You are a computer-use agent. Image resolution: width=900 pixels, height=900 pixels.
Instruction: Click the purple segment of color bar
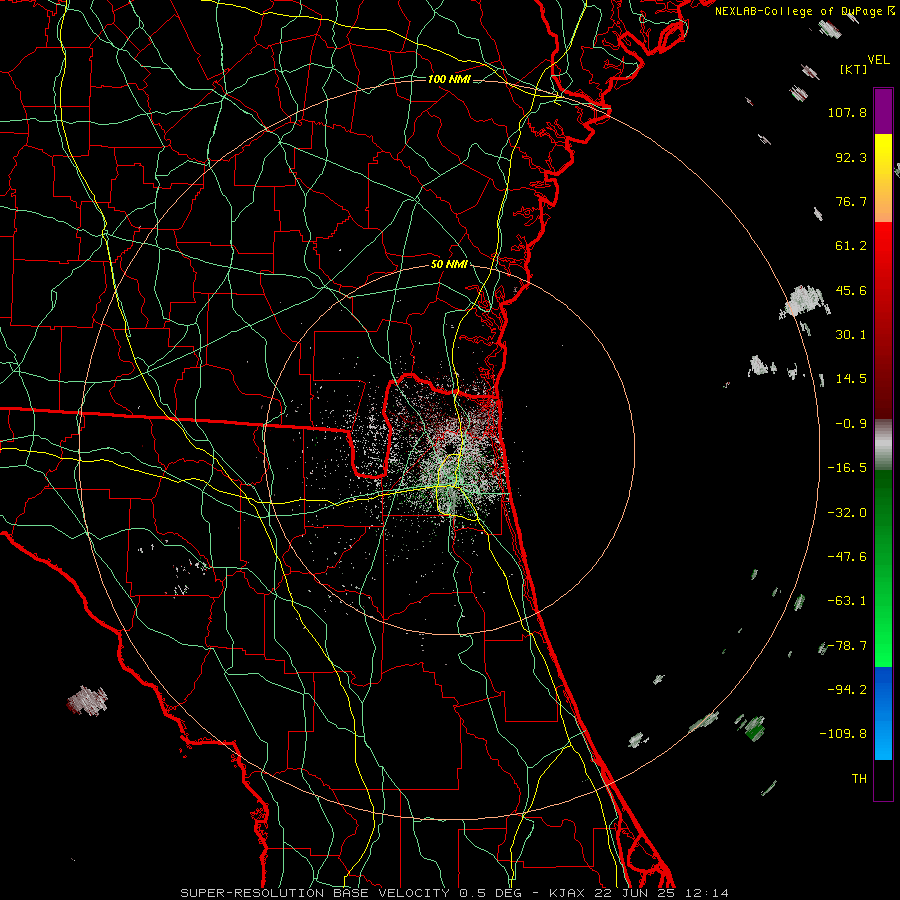click(883, 112)
